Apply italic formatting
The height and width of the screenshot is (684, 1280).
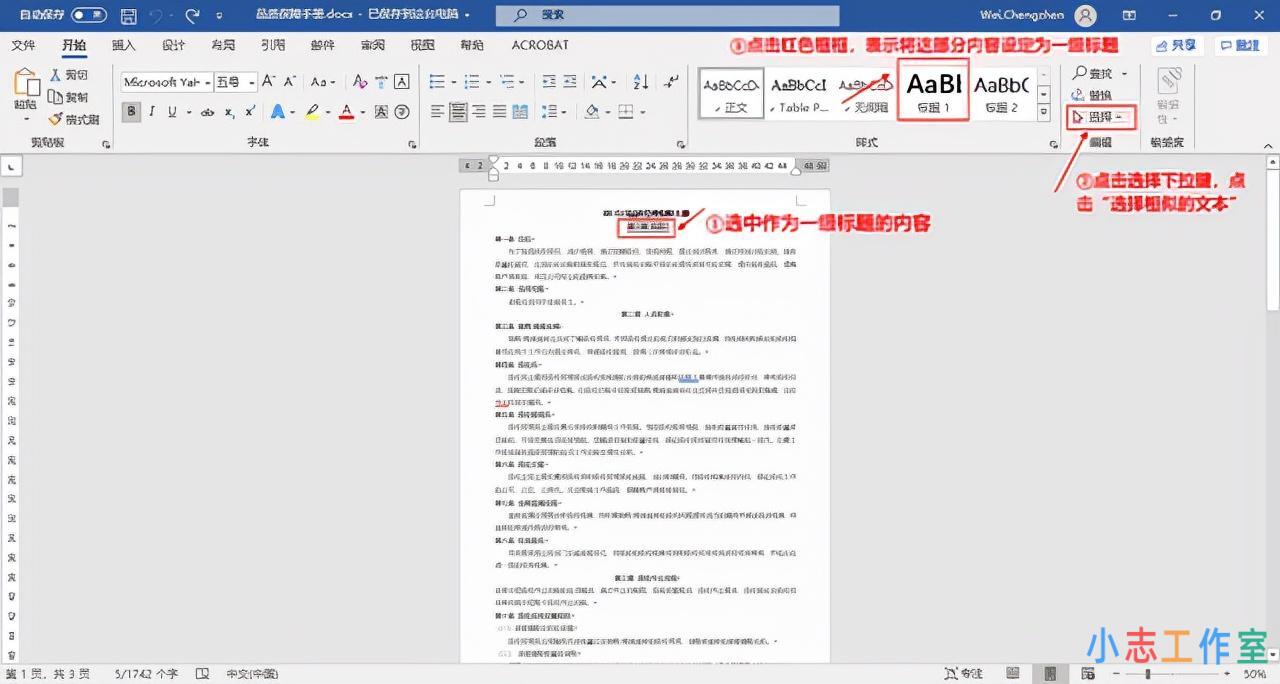pos(150,110)
